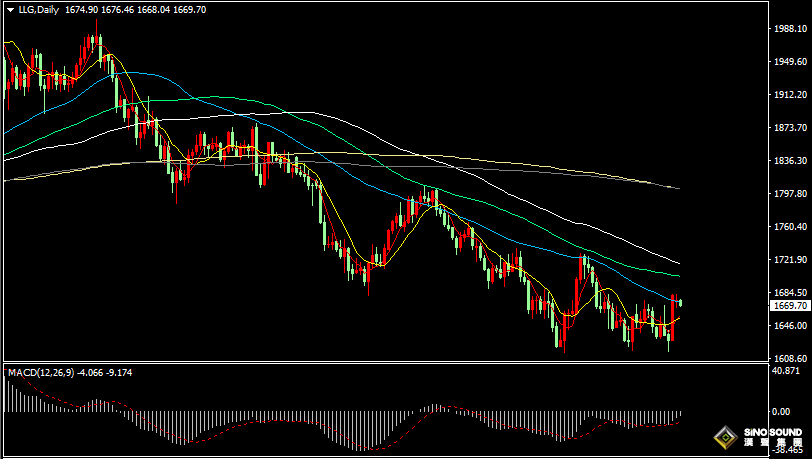
Task: Click the Sino Sound diamond logo icon
Action: pyautogui.click(x=723, y=436)
